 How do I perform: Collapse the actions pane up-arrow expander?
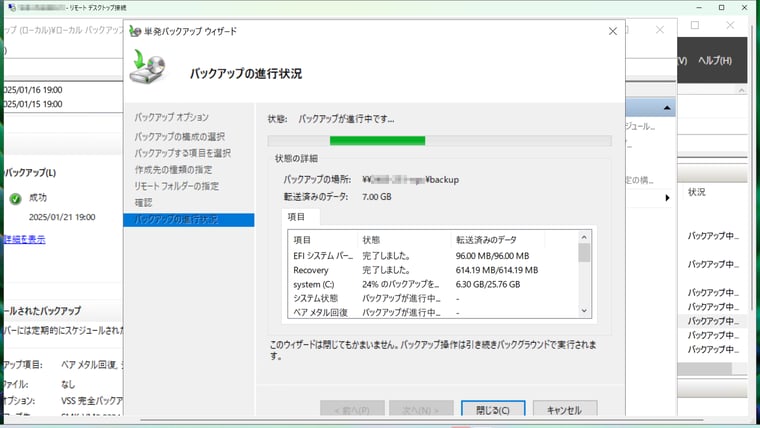tap(667, 108)
